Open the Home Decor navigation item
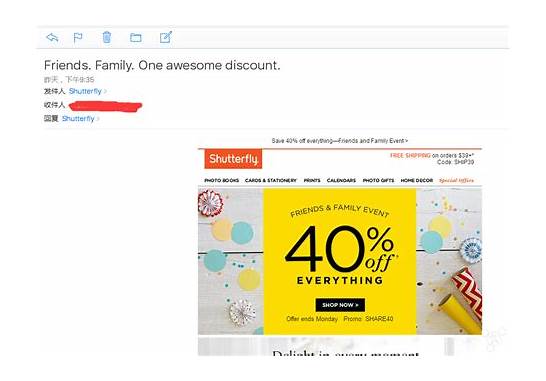 click(416, 180)
